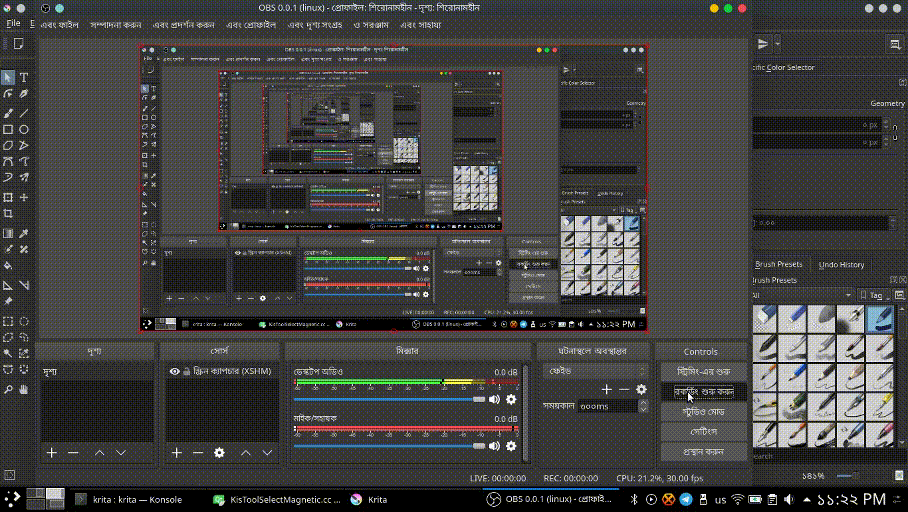The height and width of the screenshot is (512, 908).
Task: Open Krita's Tag button in Brush Presets
Action: click(874, 295)
